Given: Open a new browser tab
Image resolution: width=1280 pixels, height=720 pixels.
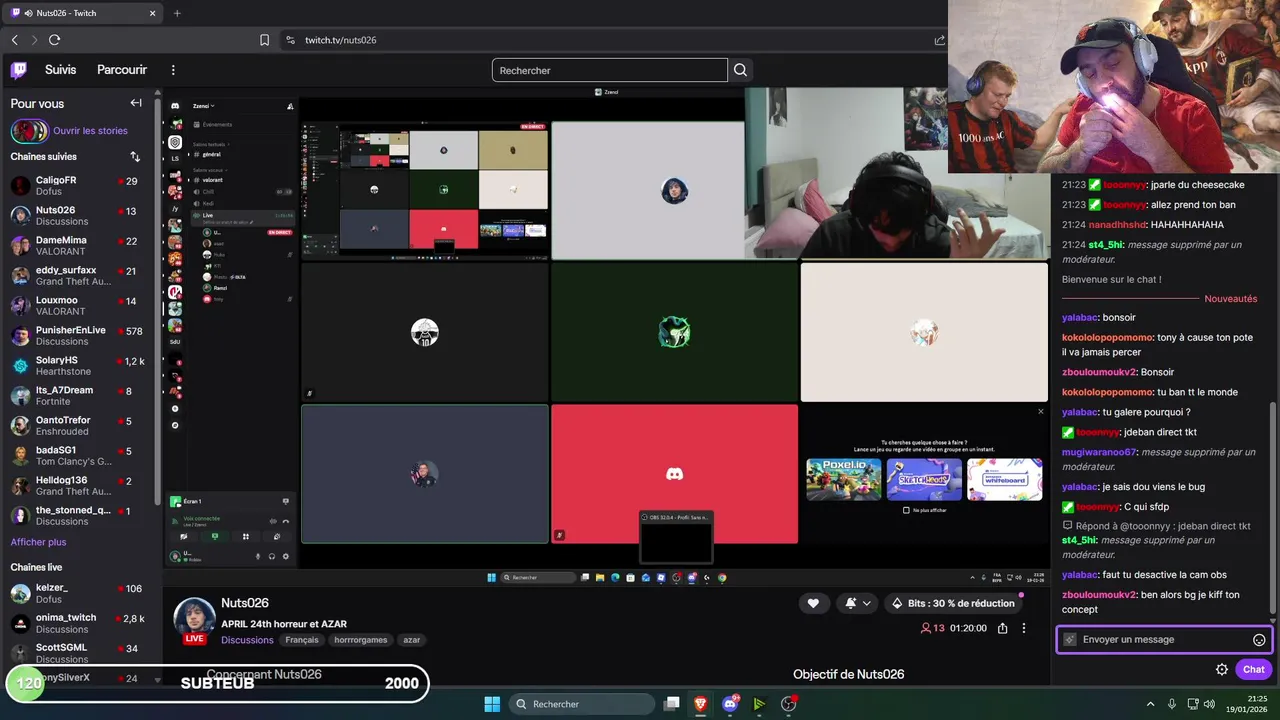Looking at the screenshot, I should coord(177,13).
